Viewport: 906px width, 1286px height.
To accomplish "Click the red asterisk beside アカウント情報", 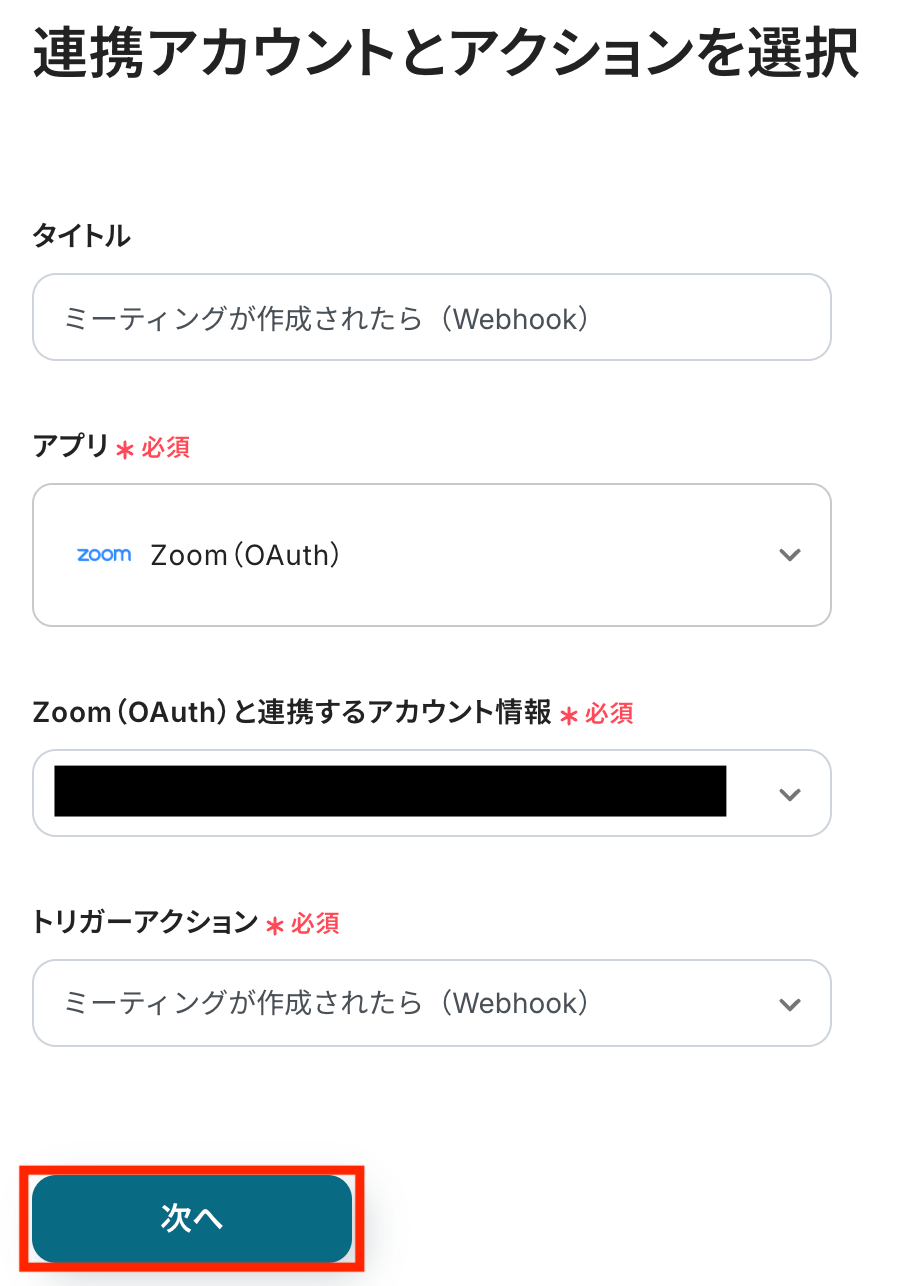I will (569, 716).
